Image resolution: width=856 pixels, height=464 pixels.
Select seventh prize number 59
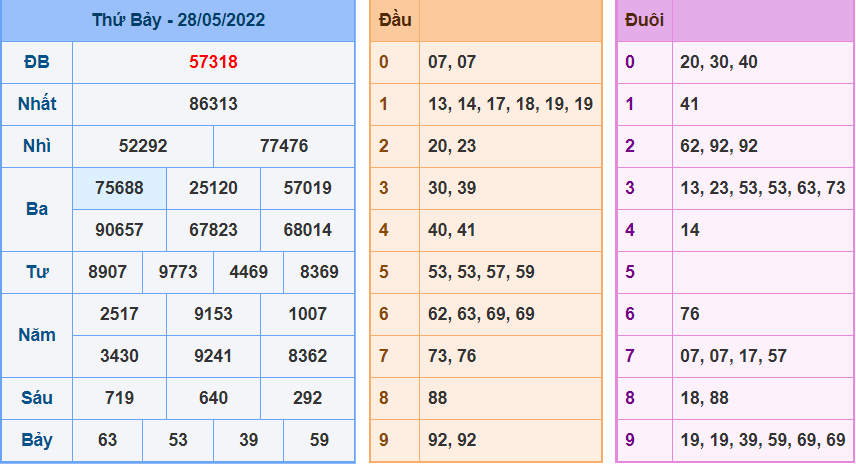(319, 440)
